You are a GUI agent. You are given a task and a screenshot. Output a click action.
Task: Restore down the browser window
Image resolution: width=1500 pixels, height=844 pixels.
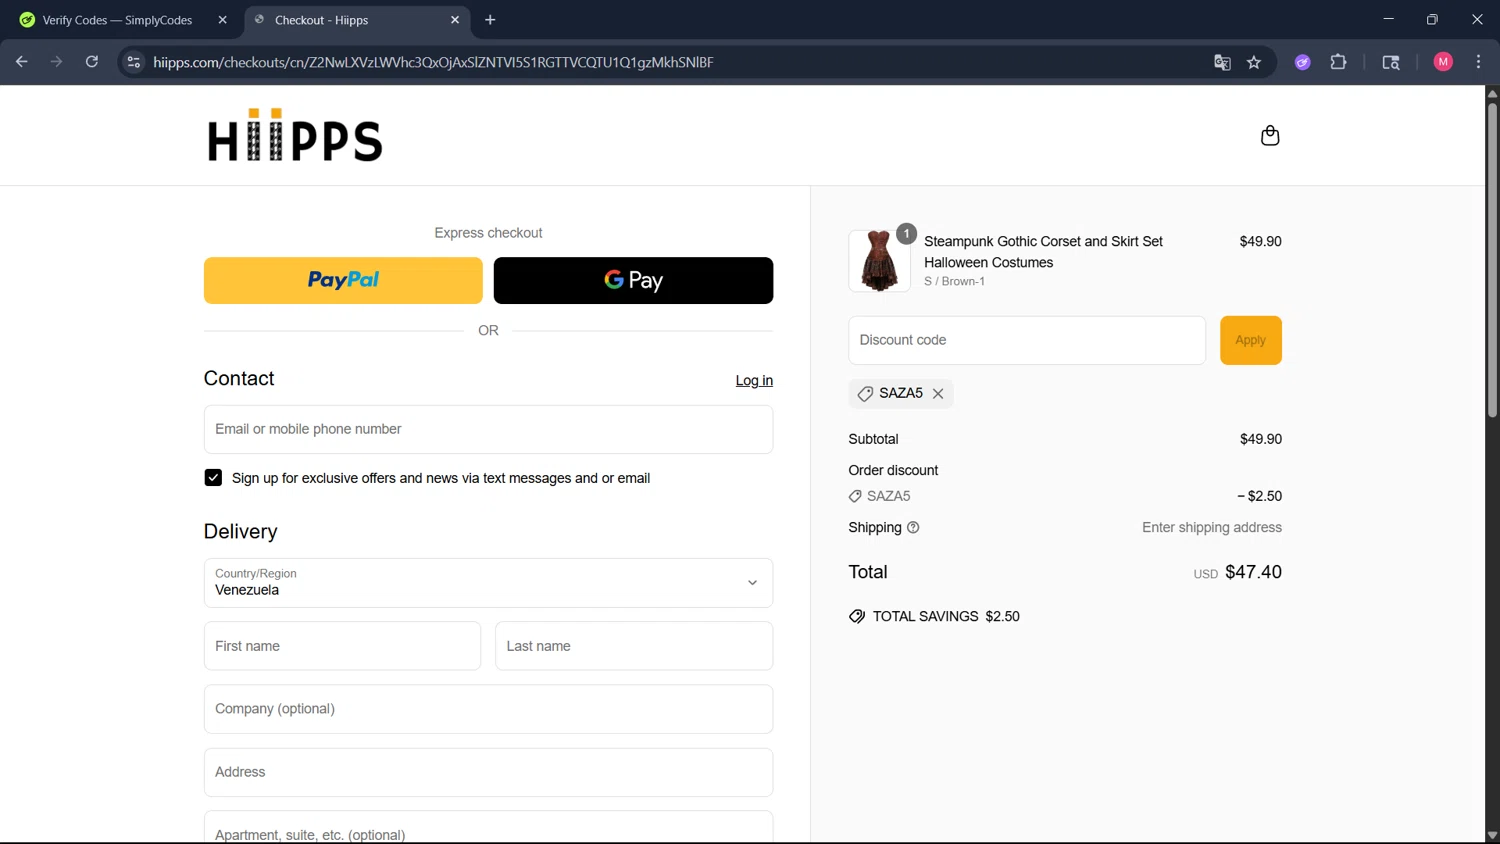tap(1432, 19)
